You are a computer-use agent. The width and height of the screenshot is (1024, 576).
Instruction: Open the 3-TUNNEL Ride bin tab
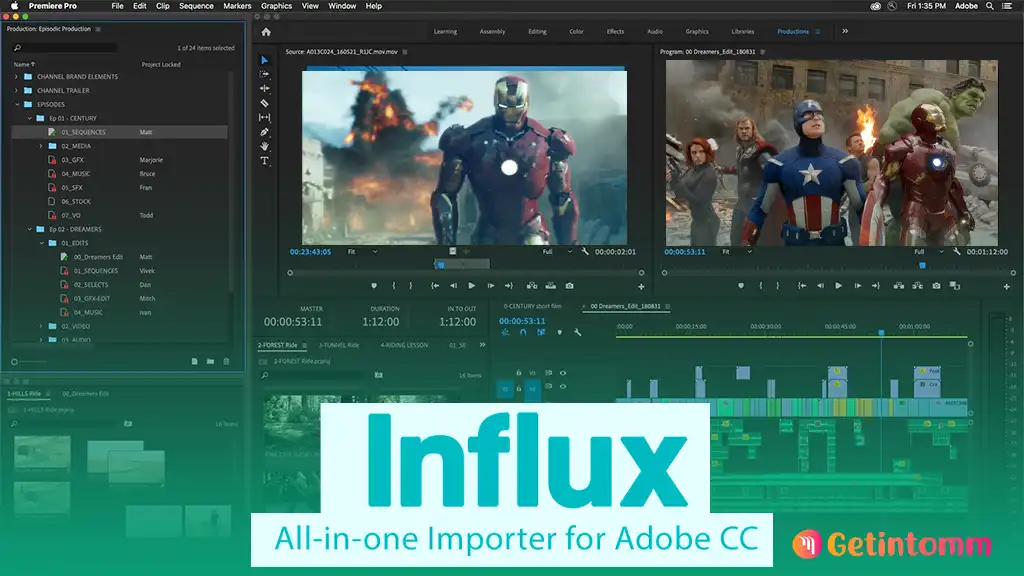[339, 345]
